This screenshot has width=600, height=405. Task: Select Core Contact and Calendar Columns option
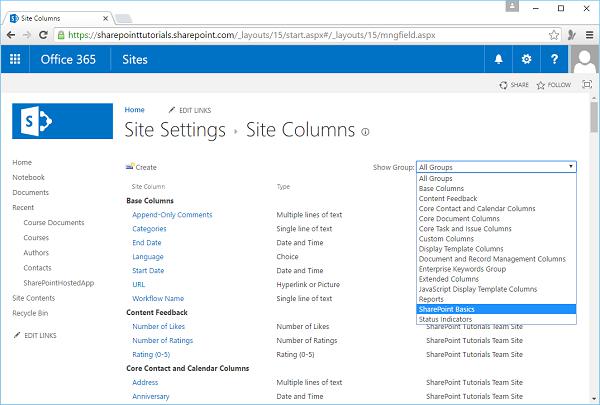[x=496, y=209]
